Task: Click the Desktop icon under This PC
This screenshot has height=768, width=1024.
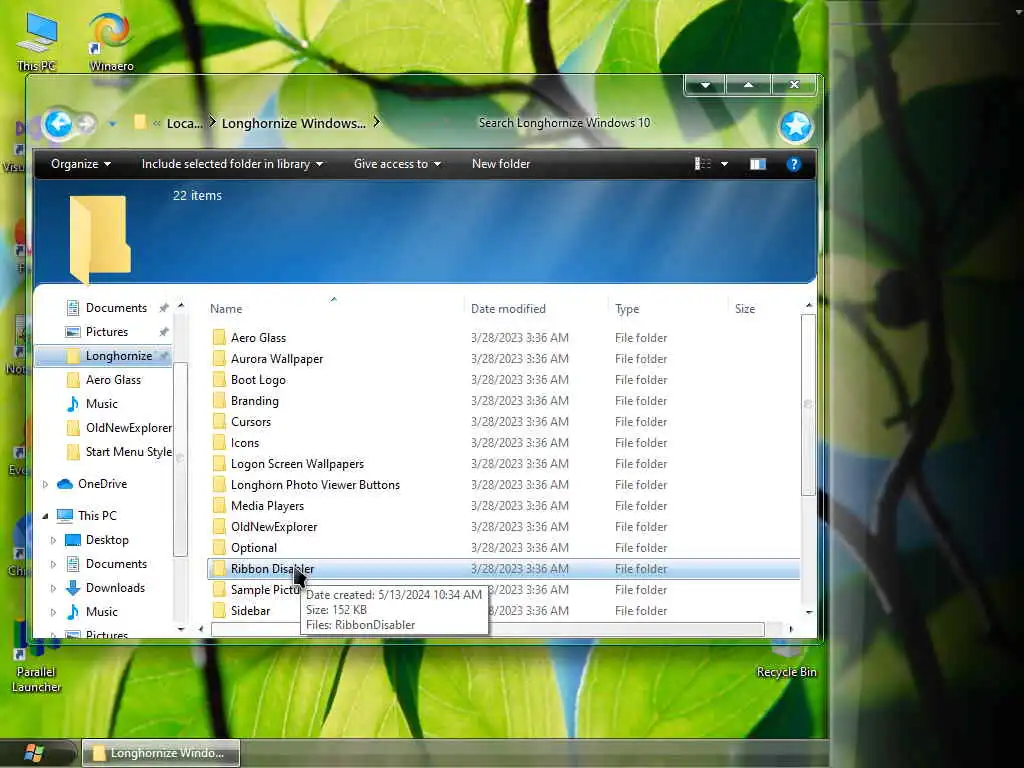Action: pyautogui.click(x=73, y=540)
